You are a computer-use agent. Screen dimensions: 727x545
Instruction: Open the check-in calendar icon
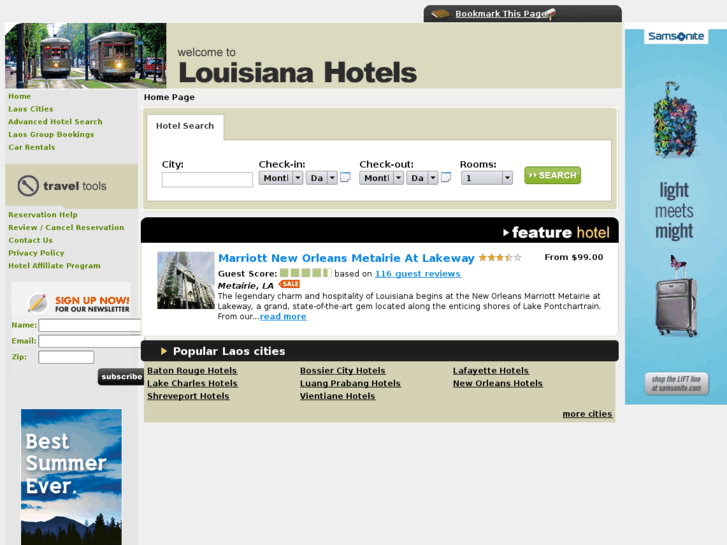coord(345,178)
